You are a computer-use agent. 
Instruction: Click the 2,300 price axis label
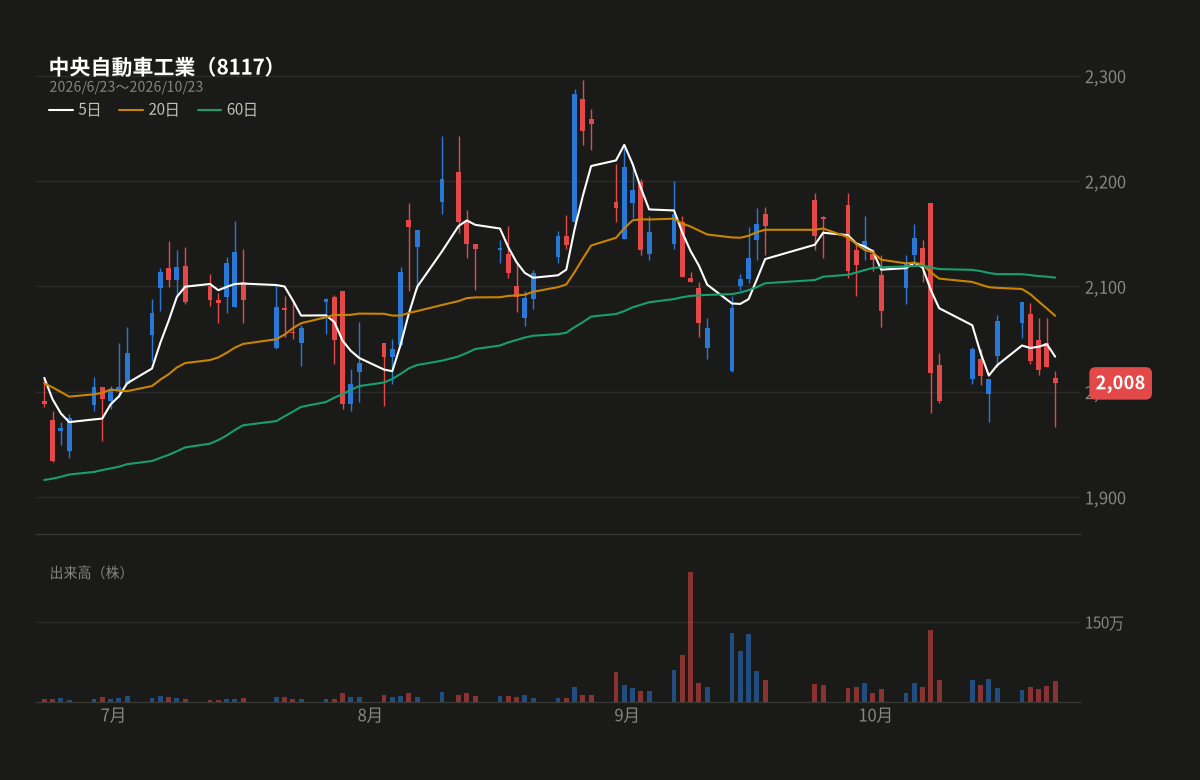[x=1105, y=77]
